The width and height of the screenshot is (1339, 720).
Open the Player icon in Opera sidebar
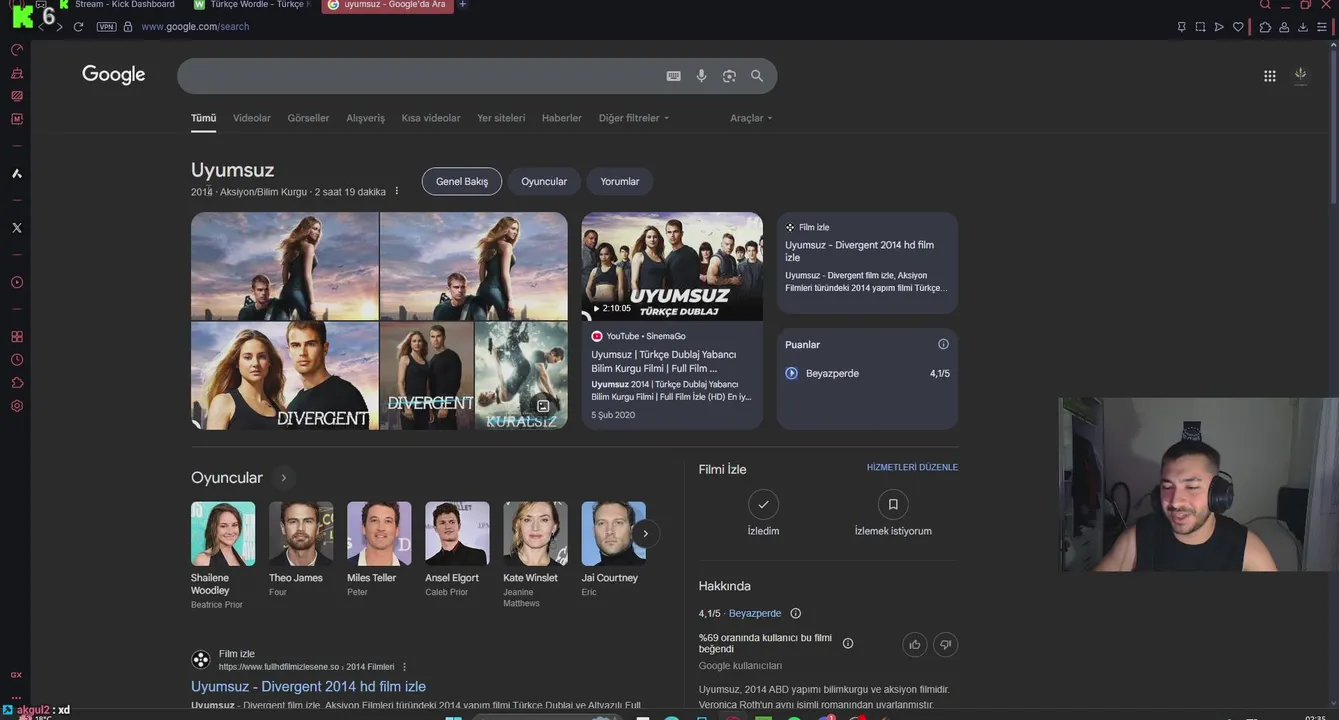[17, 282]
